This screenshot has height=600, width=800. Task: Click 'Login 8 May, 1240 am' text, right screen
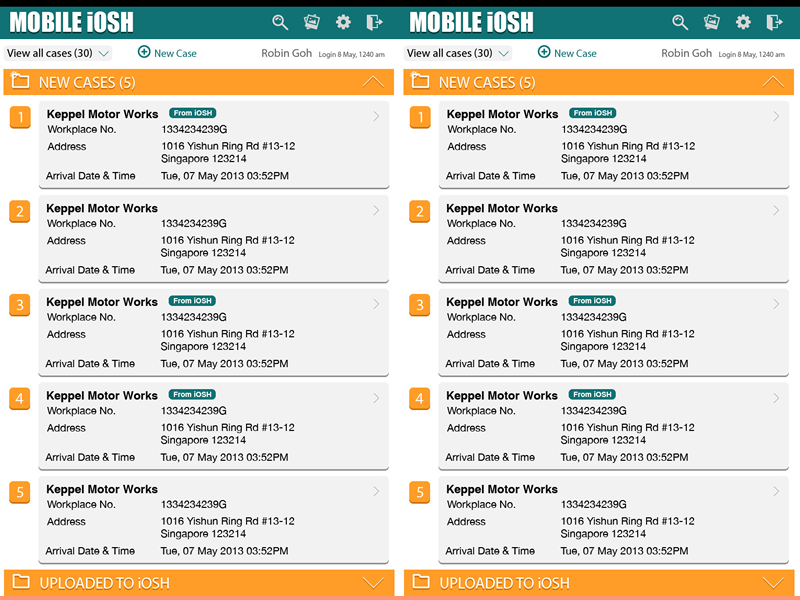coord(752,55)
